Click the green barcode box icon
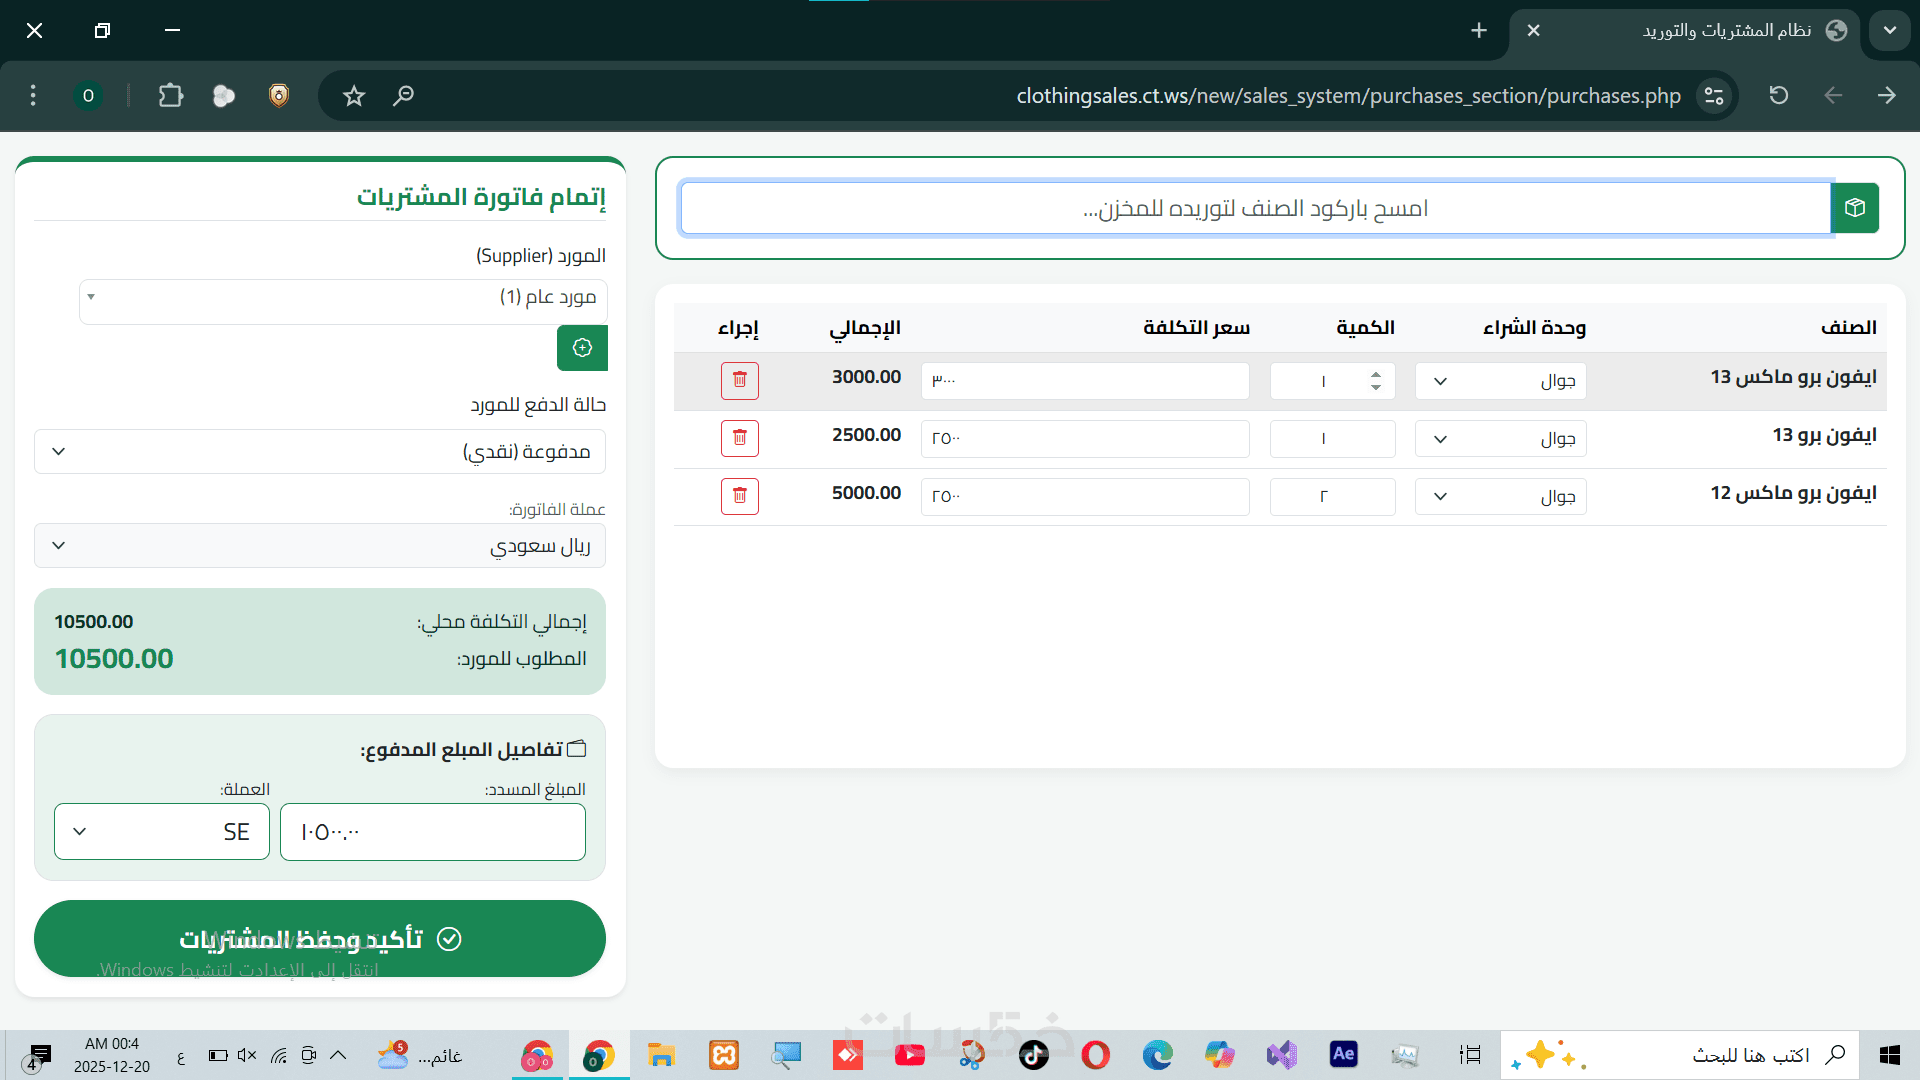The width and height of the screenshot is (1920, 1080). [1855, 208]
